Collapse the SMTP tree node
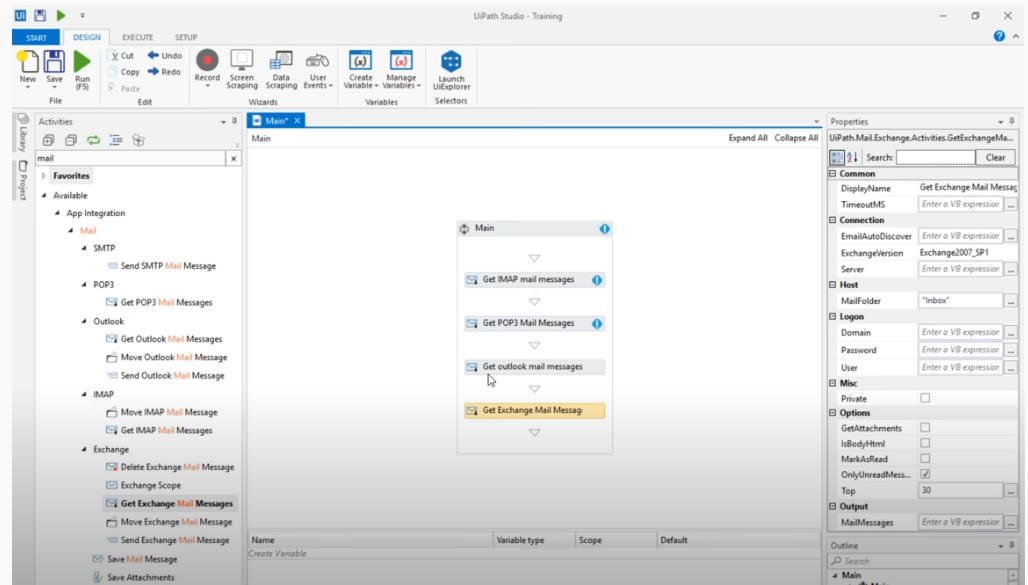This screenshot has width=1028, height=585. point(84,249)
